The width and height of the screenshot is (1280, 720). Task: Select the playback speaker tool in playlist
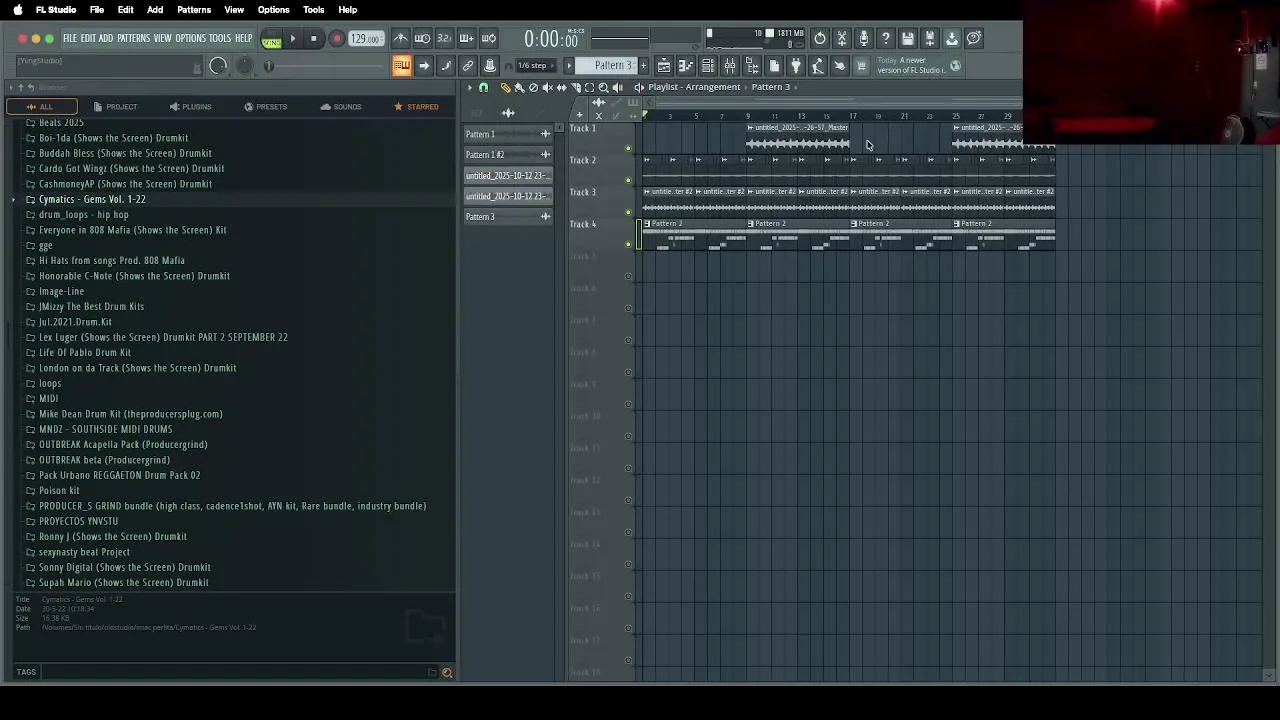click(617, 87)
